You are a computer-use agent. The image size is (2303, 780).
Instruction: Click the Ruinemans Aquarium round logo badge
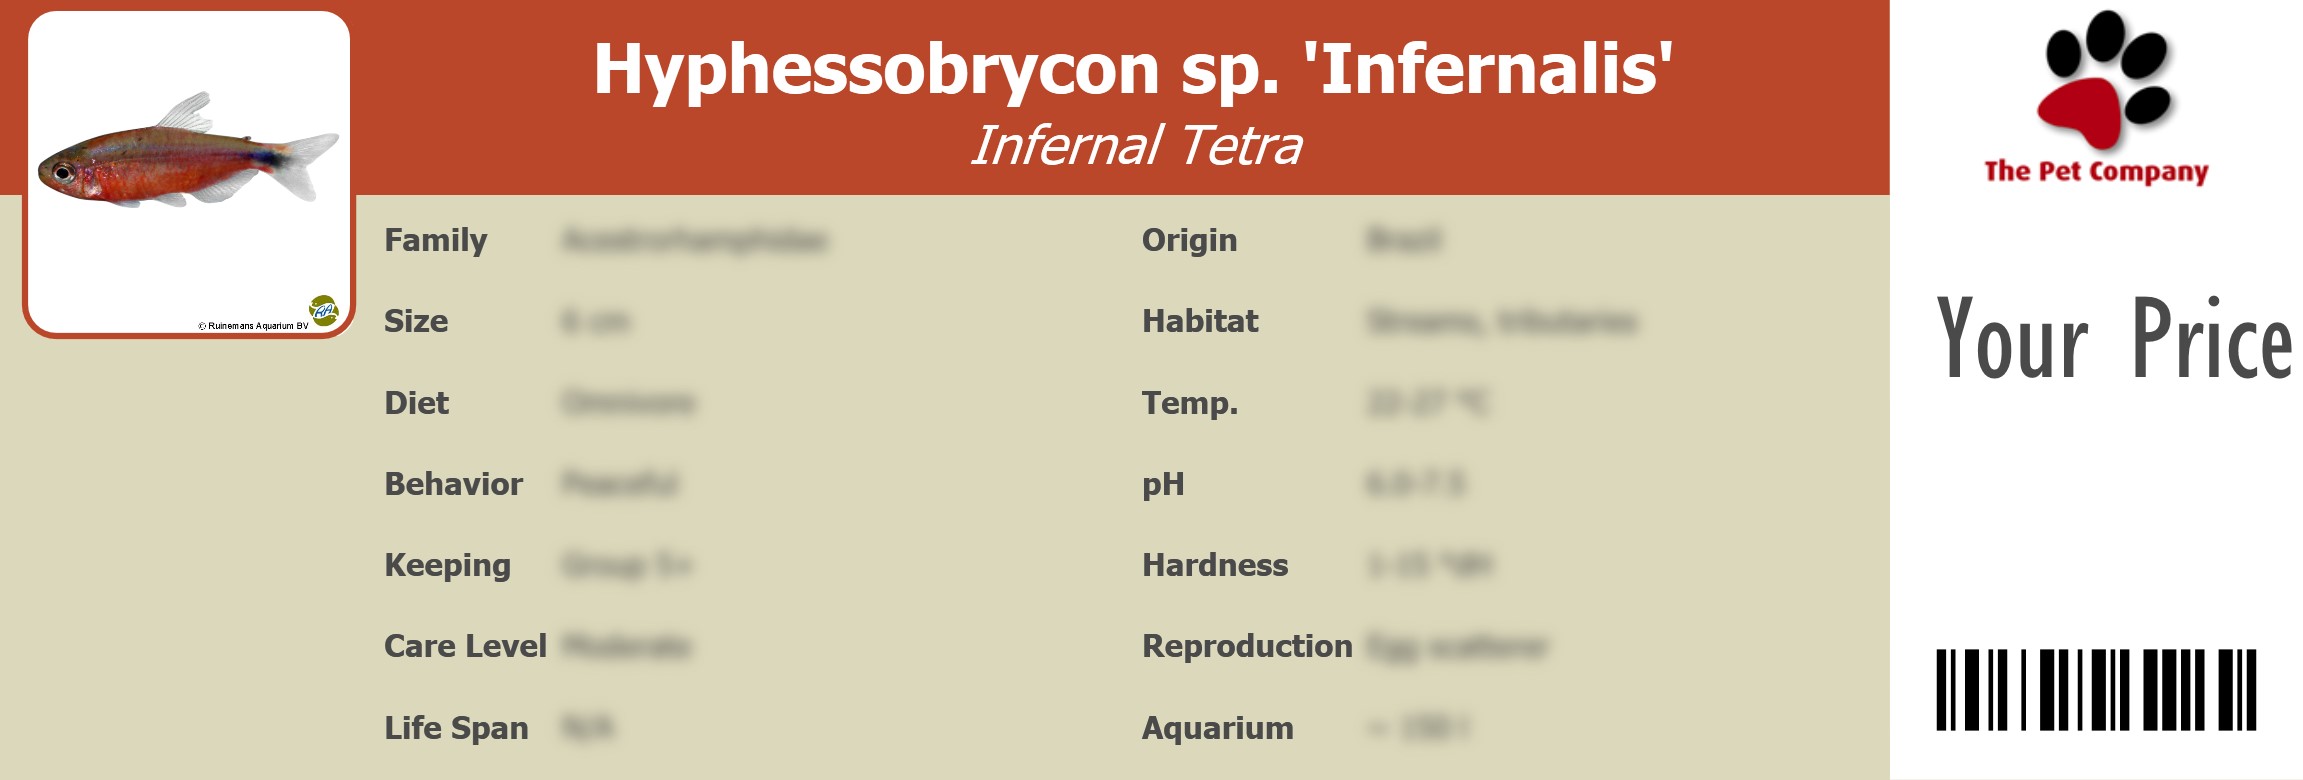(x=323, y=310)
